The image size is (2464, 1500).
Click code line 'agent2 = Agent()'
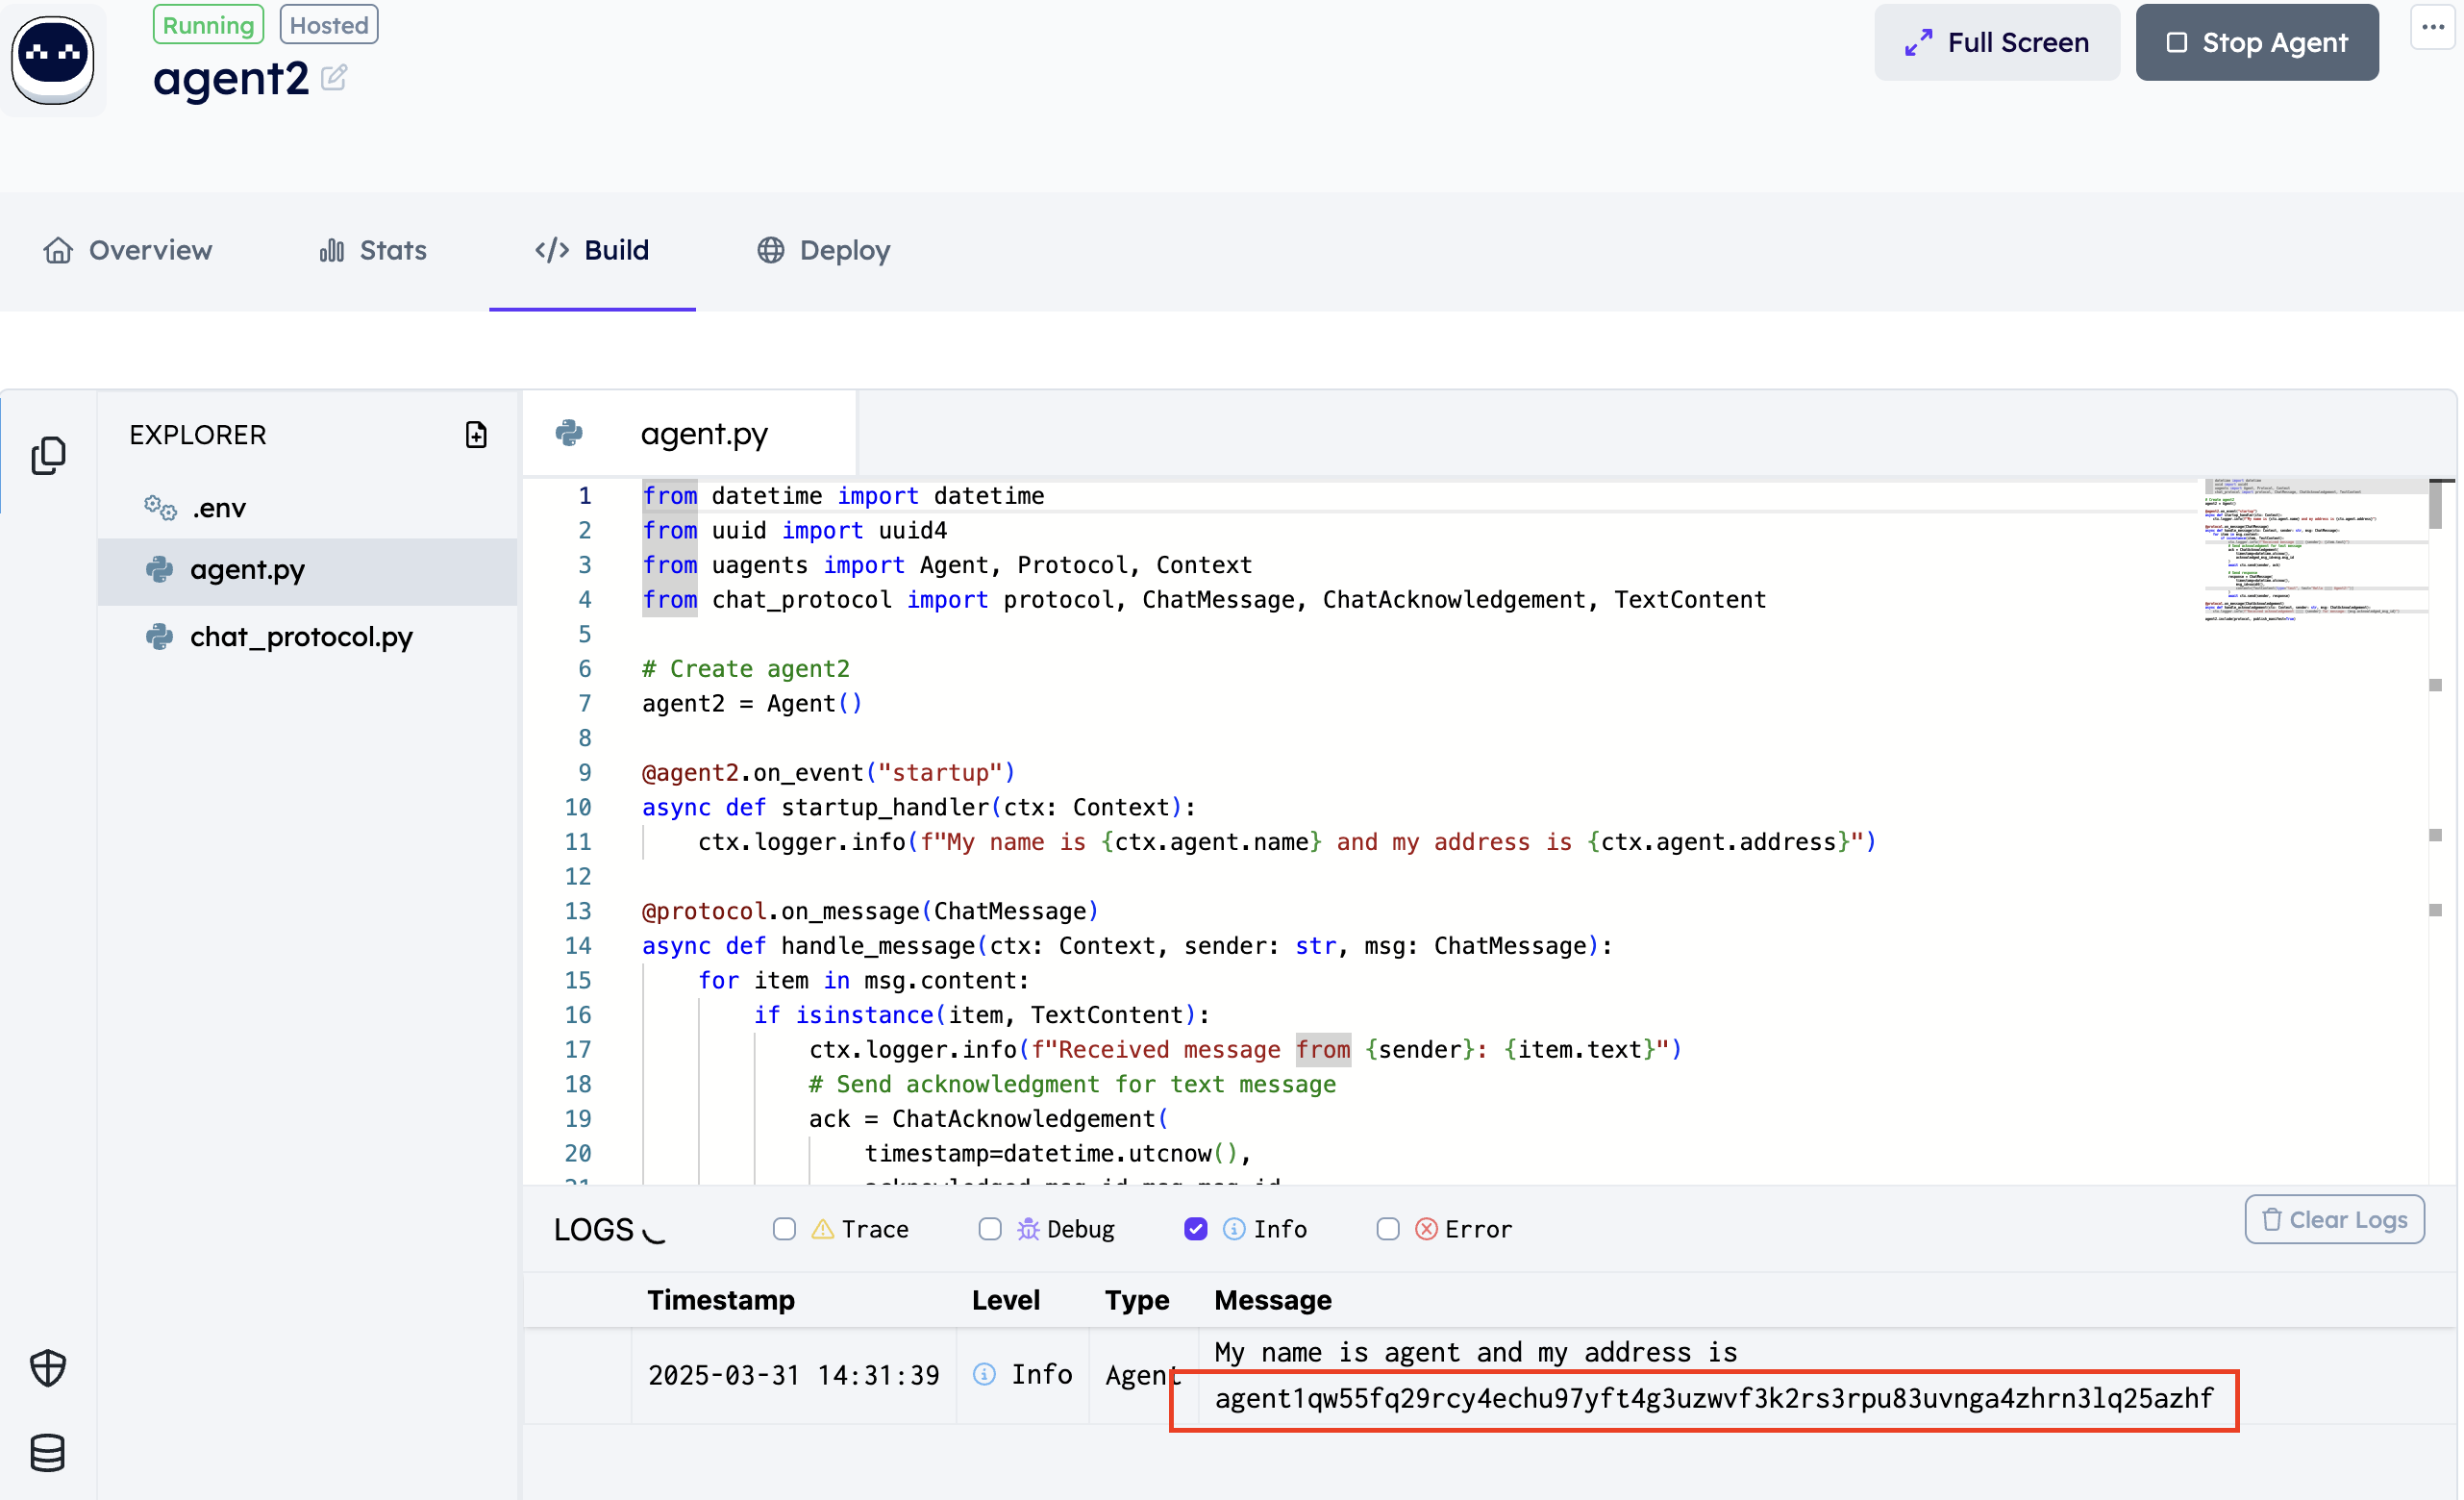tap(752, 703)
